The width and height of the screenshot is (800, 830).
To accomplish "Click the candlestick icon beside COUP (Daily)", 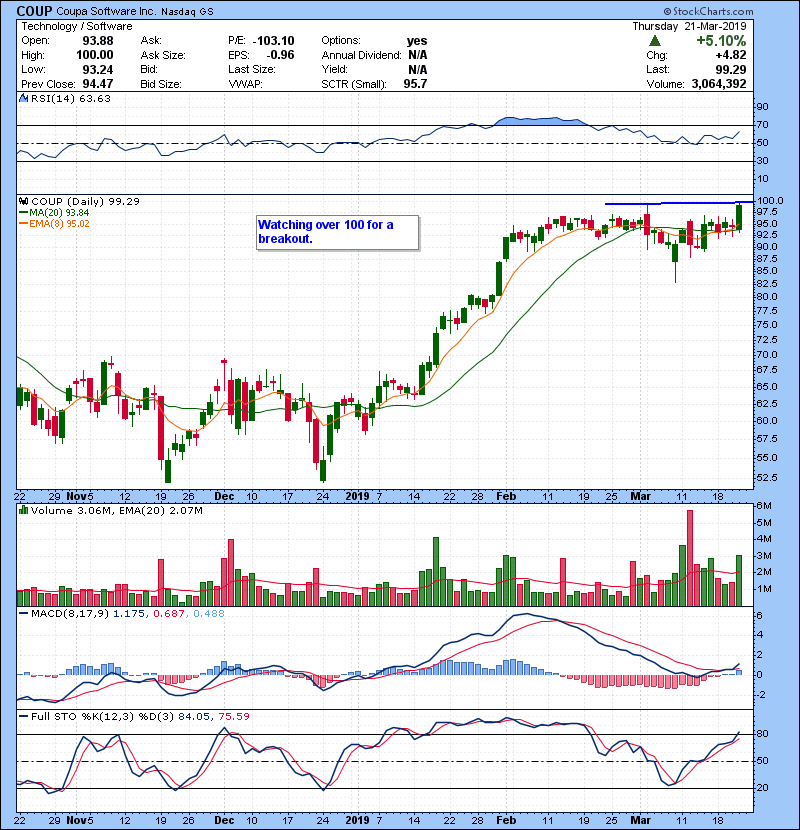I will [24, 201].
